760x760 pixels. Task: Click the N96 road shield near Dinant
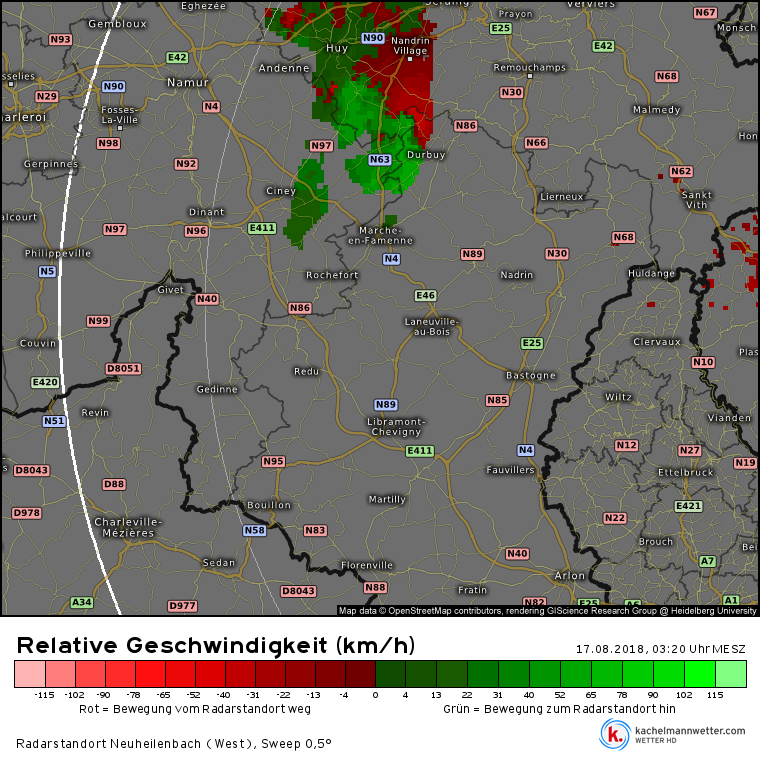tap(196, 231)
